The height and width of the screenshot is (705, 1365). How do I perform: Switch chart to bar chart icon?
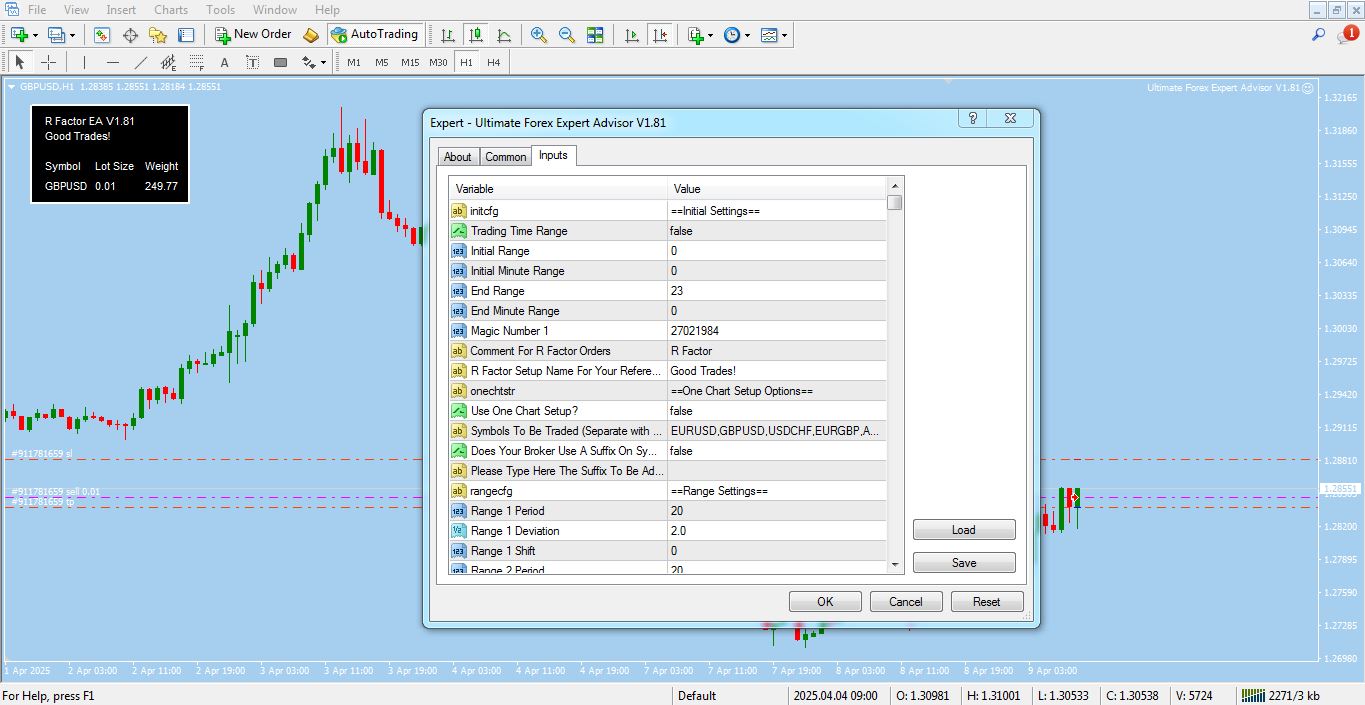tap(448, 34)
